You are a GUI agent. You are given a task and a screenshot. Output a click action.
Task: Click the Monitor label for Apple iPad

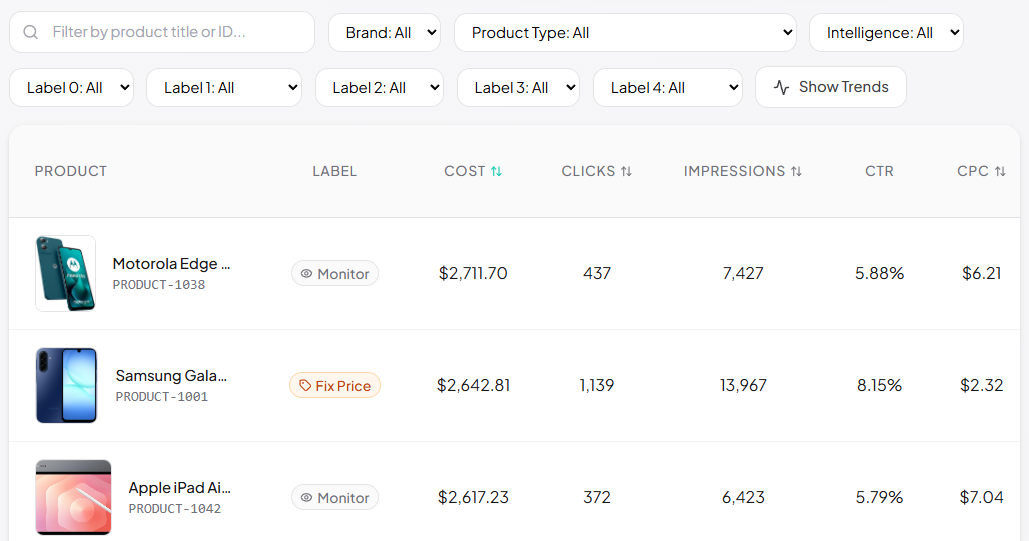point(335,498)
